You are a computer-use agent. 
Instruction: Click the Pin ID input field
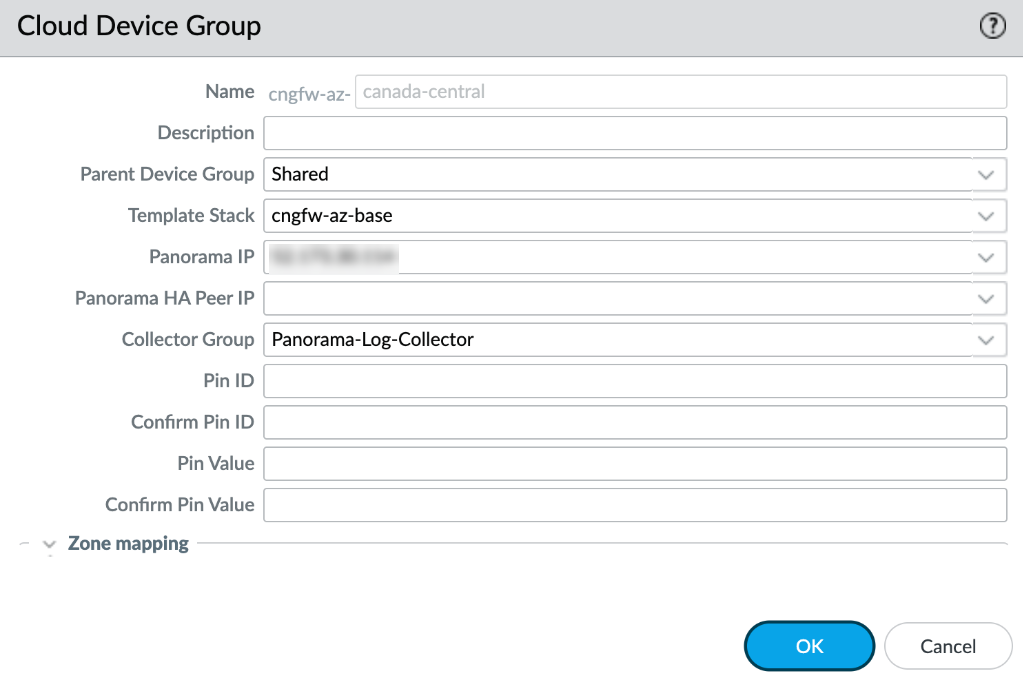[x=635, y=381]
